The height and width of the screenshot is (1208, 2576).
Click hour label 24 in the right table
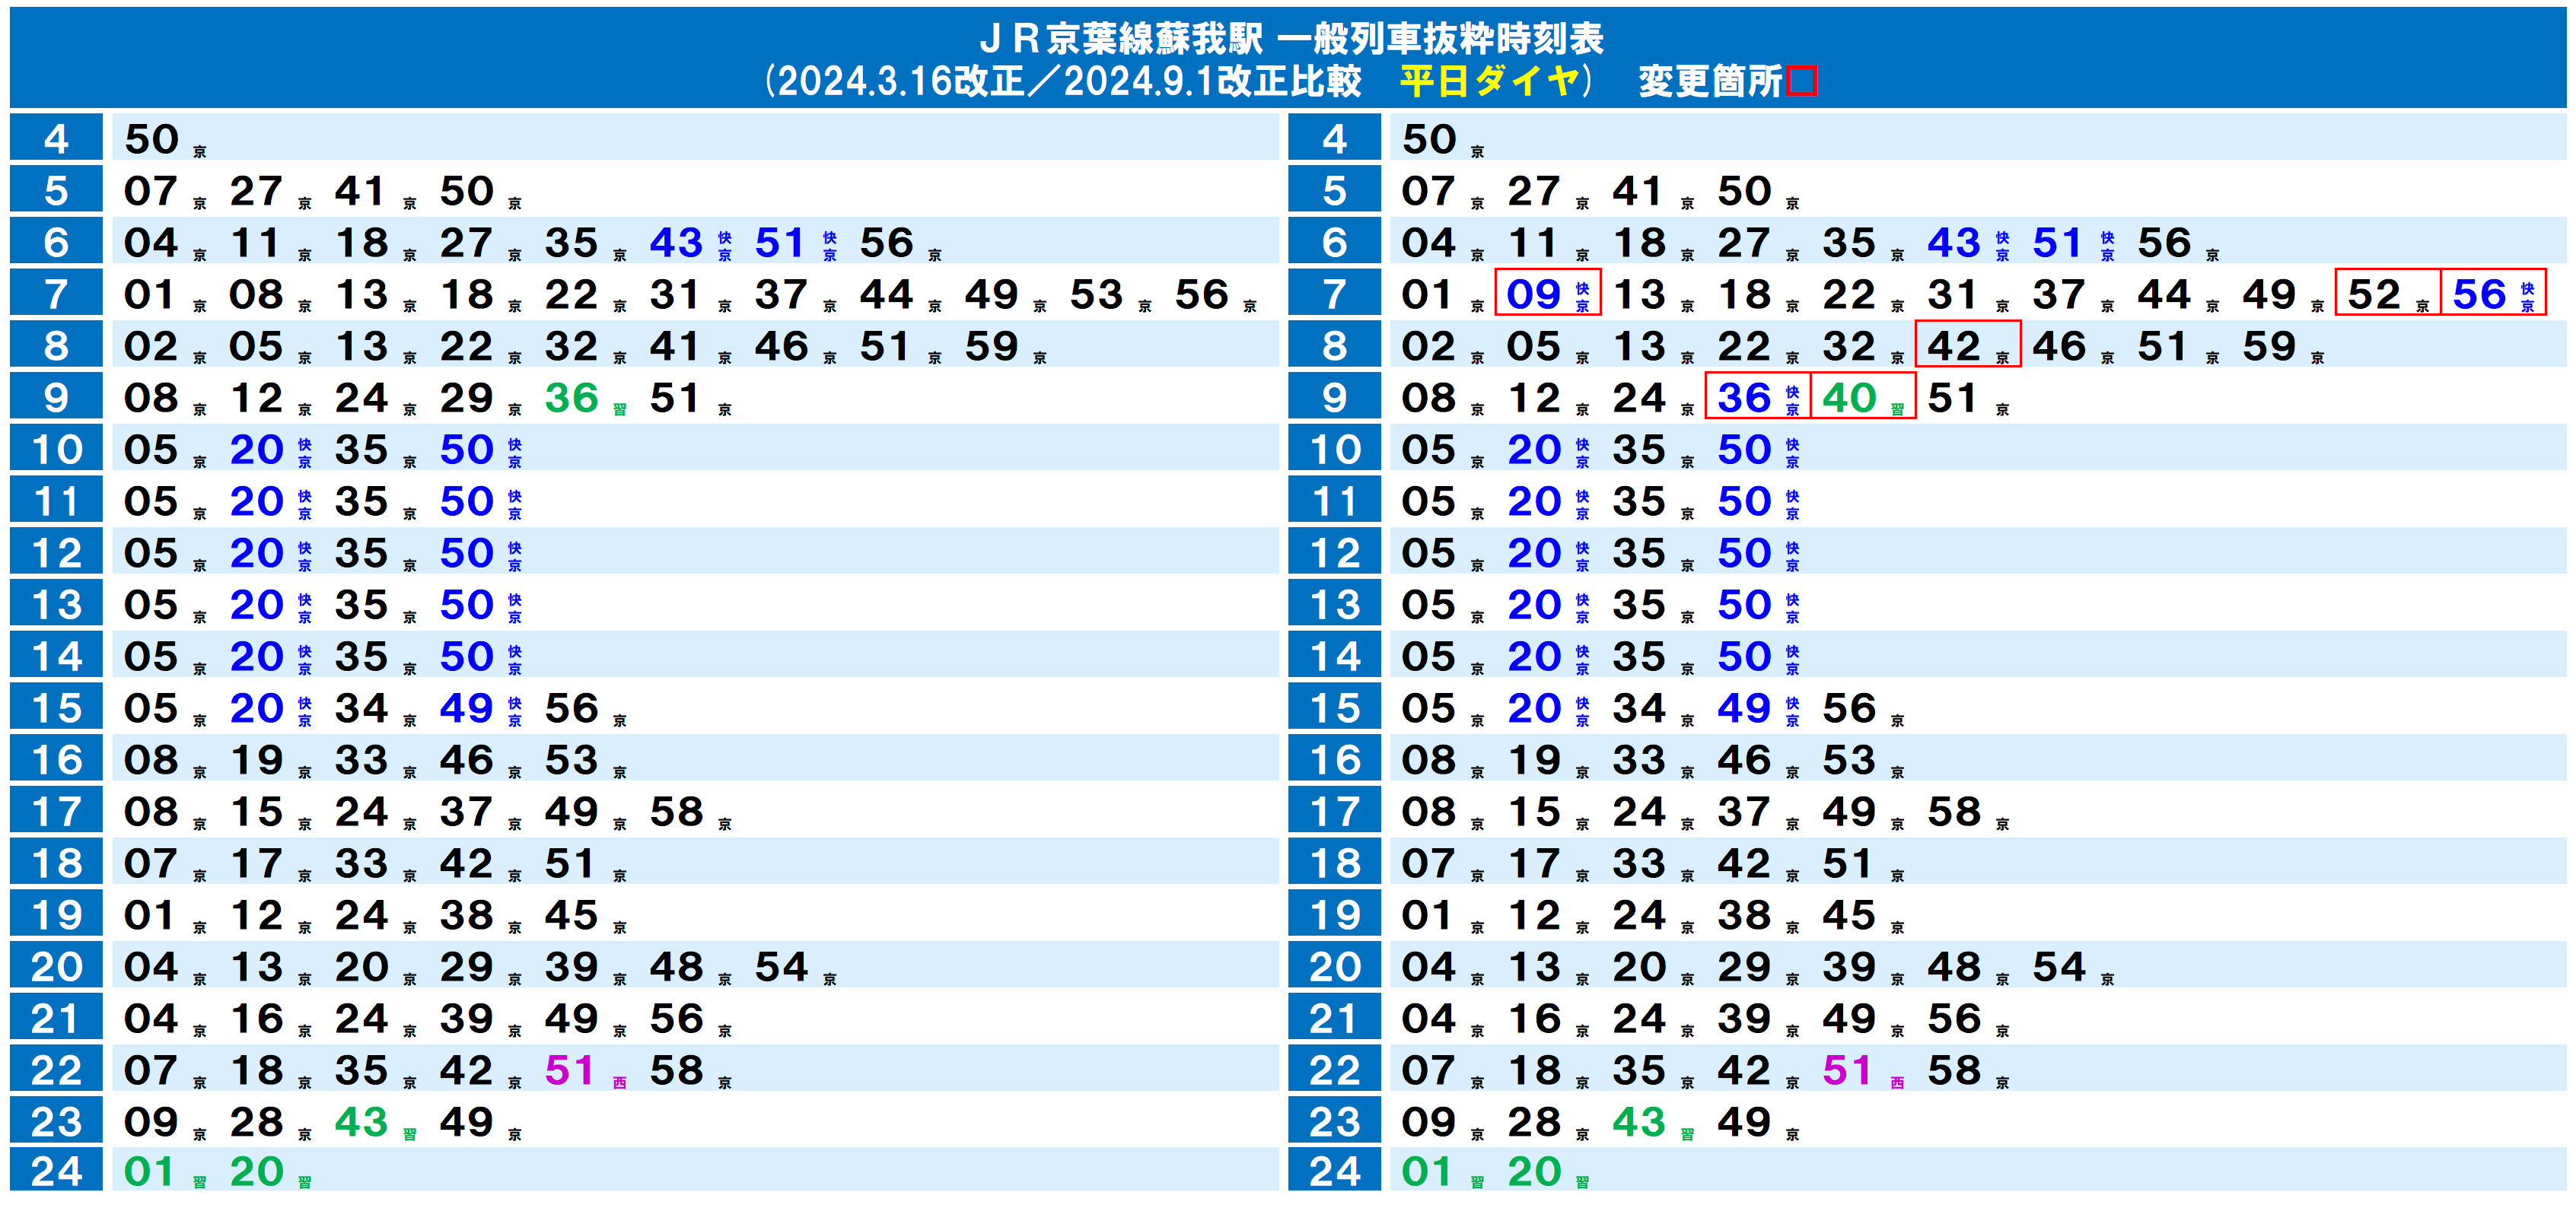click(1334, 1169)
